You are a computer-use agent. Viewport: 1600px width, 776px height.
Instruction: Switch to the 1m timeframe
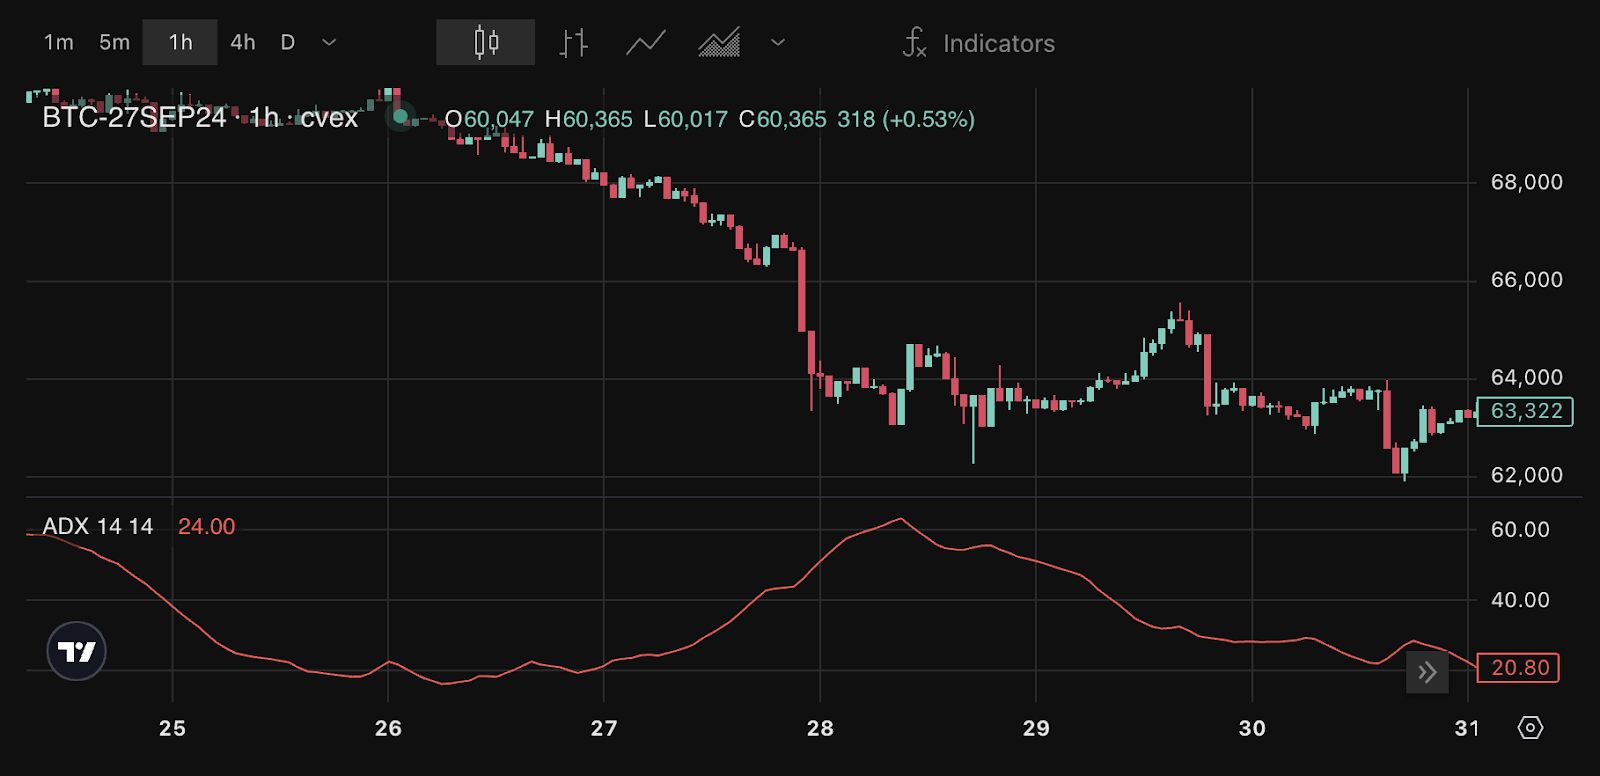point(58,42)
